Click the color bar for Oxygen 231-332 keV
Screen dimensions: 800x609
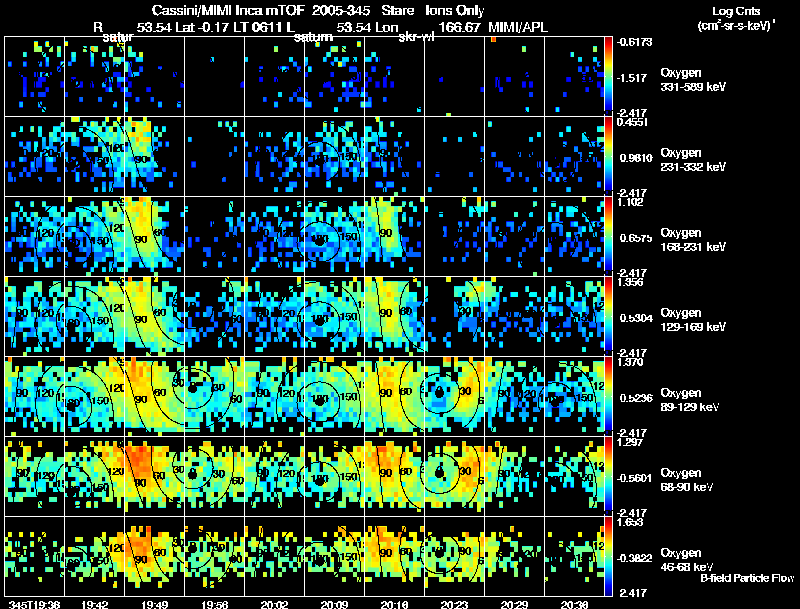pos(608,156)
